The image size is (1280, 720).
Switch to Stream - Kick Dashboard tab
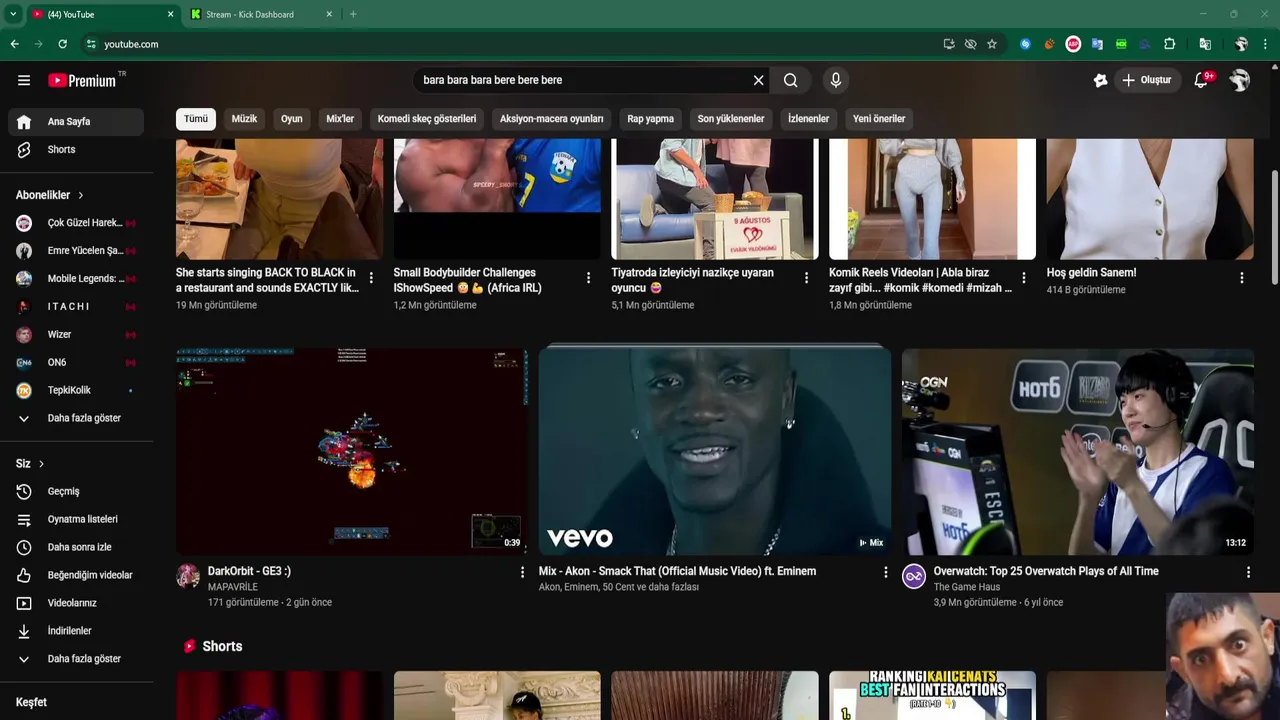point(258,15)
